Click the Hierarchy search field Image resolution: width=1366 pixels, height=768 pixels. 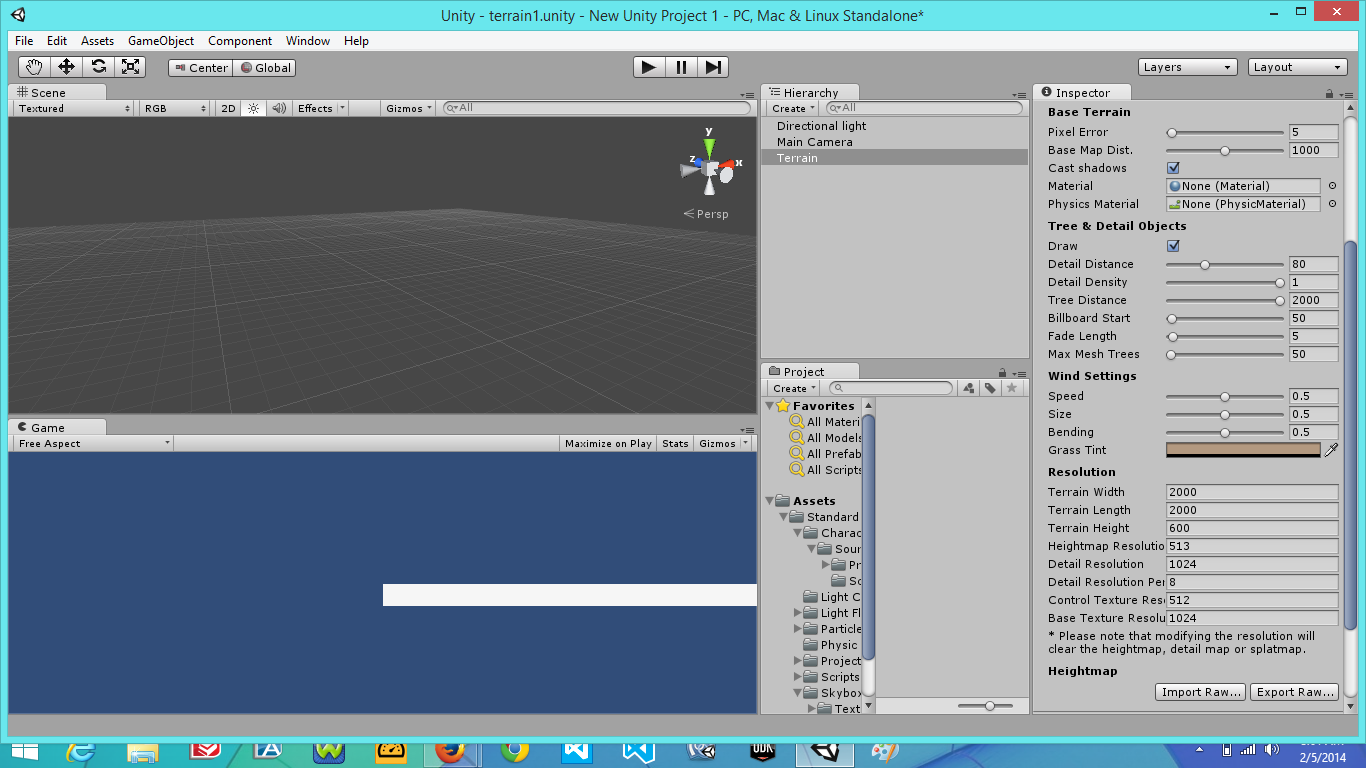924,108
